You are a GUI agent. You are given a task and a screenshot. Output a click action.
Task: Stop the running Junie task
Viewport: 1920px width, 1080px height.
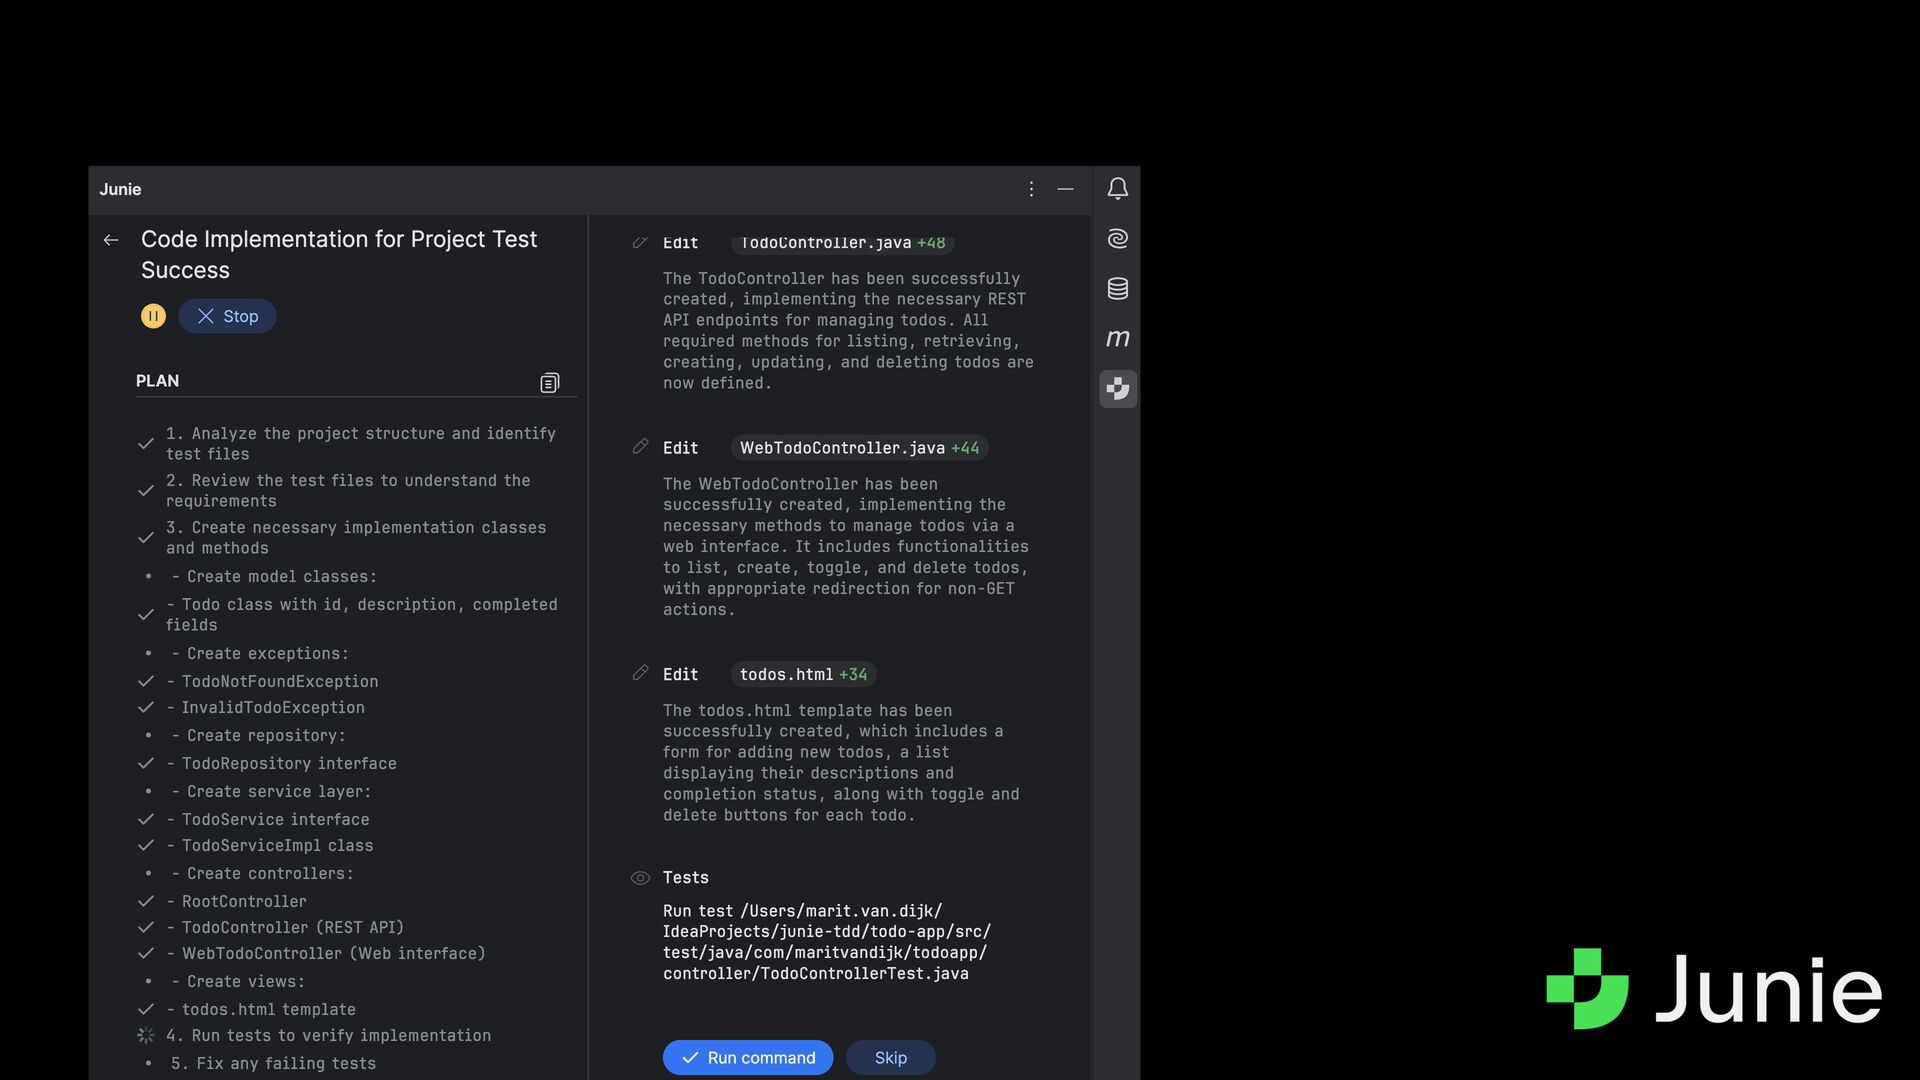227,316
